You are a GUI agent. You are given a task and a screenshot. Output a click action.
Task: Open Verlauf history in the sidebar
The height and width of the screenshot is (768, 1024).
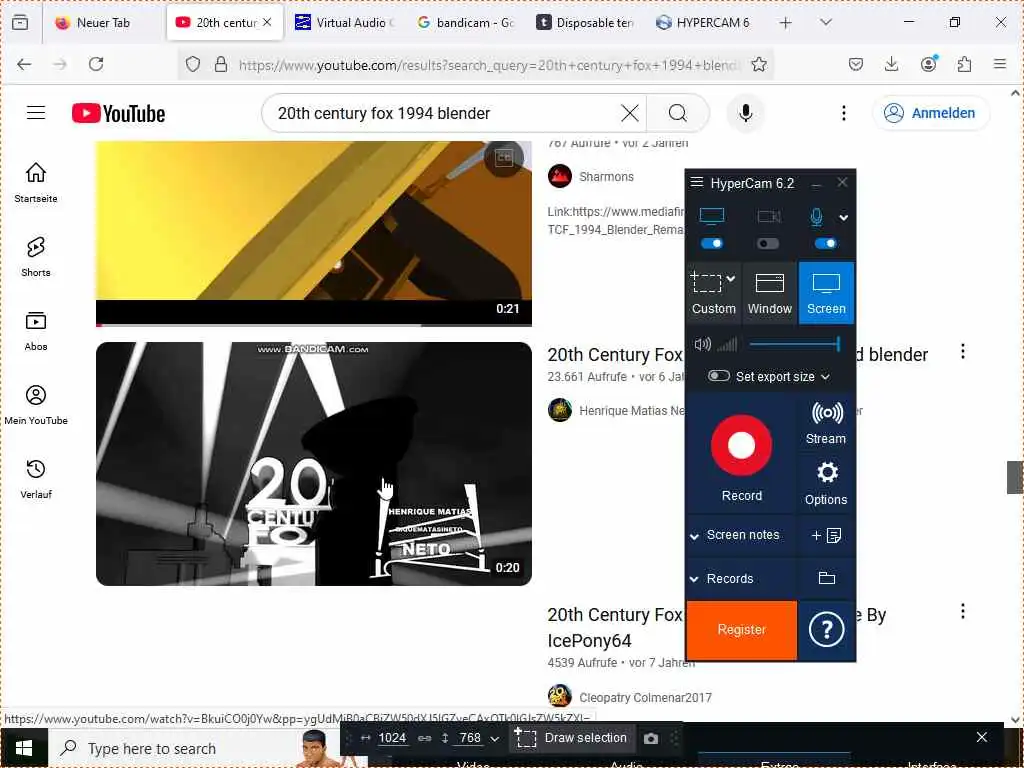36,479
